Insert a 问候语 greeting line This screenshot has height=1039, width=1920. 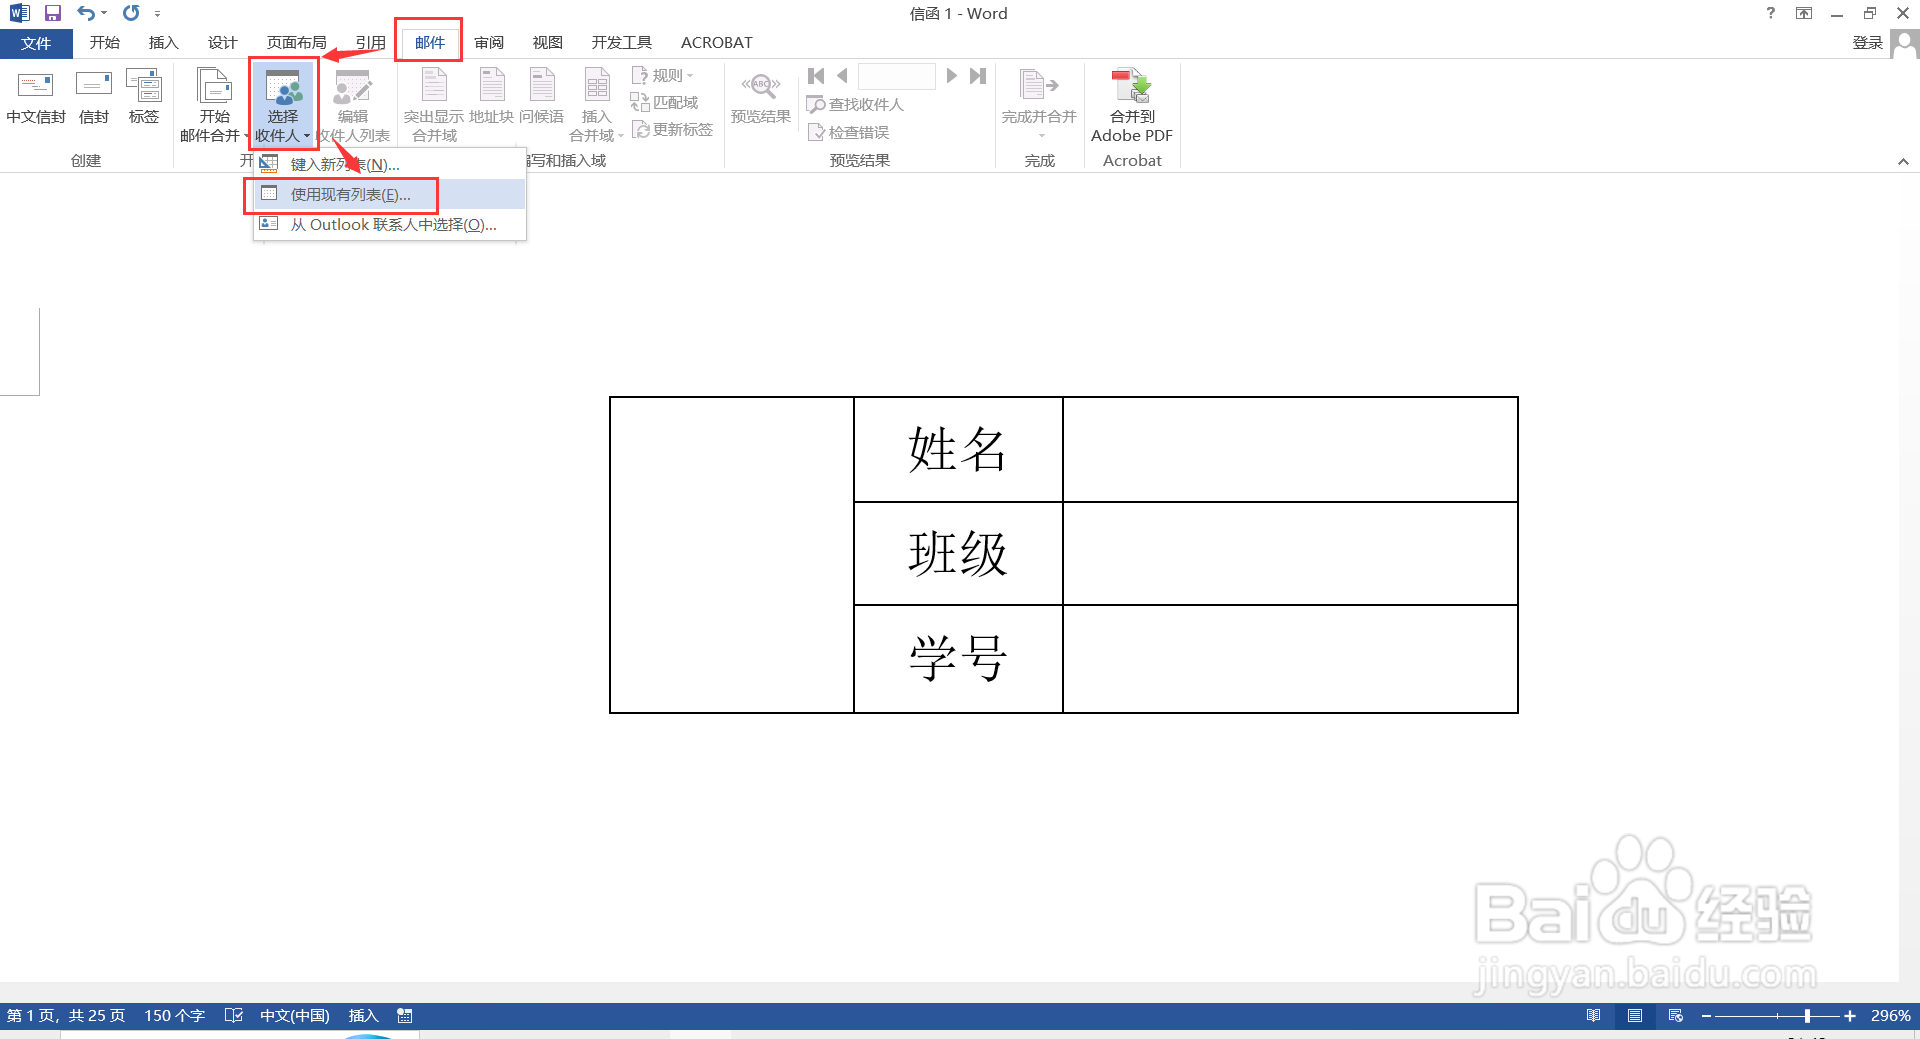point(541,100)
